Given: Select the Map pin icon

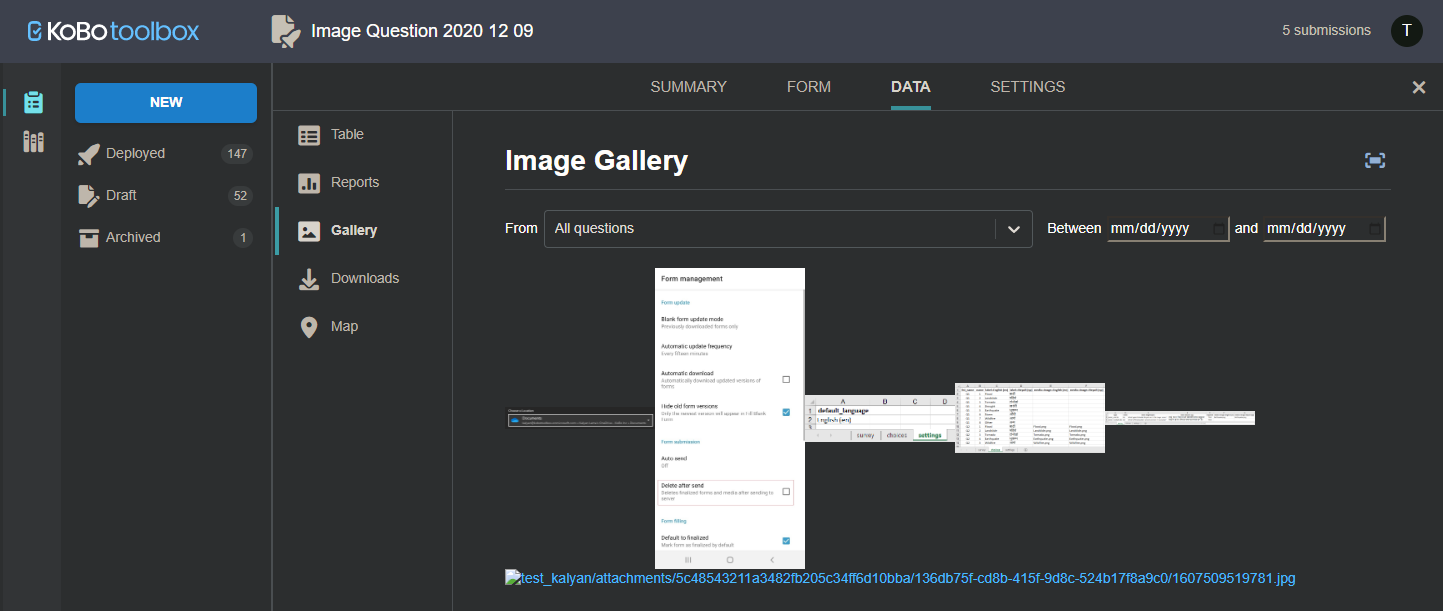Looking at the screenshot, I should [310, 326].
